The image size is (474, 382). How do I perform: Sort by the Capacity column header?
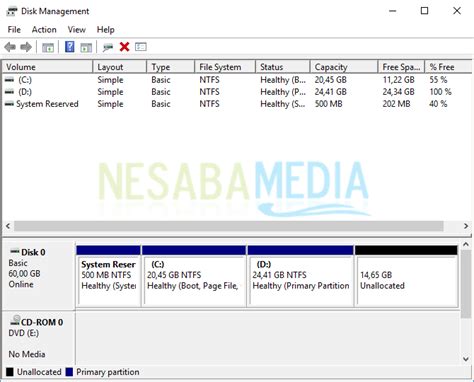pyautogui.click(x=344, y=67)
